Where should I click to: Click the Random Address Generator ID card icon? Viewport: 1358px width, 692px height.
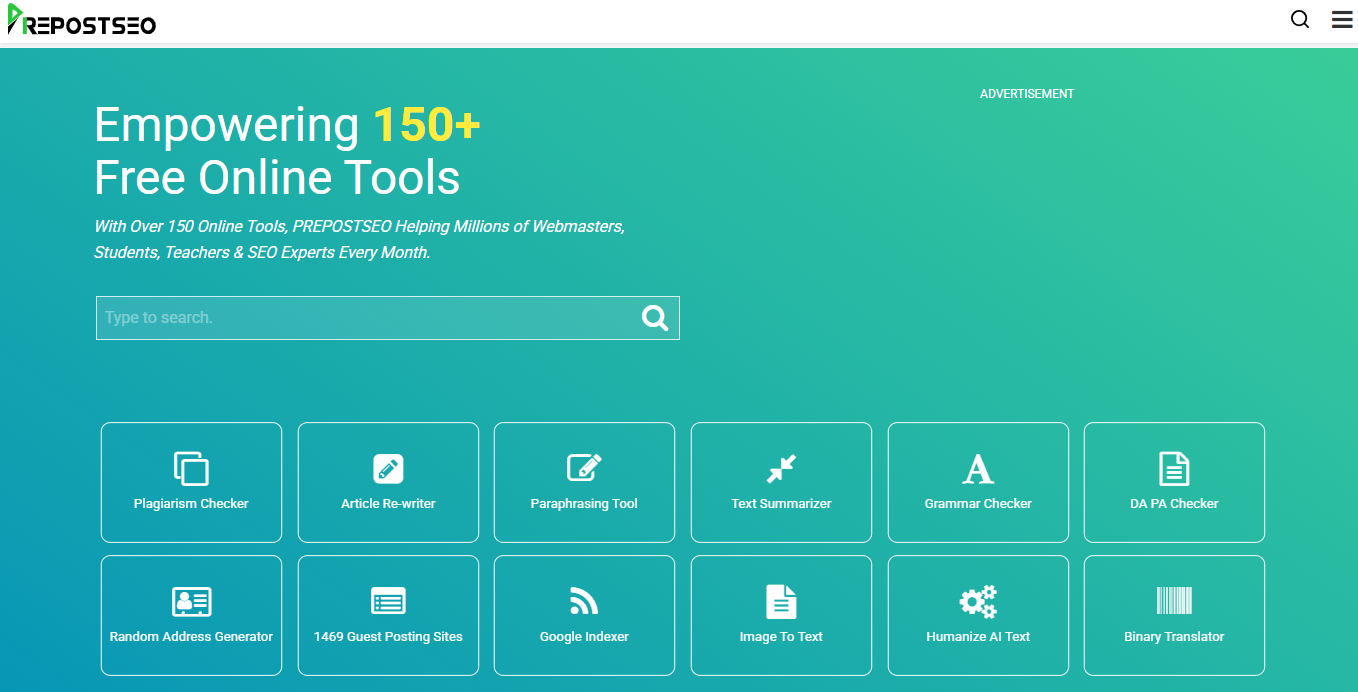[191, 601]
